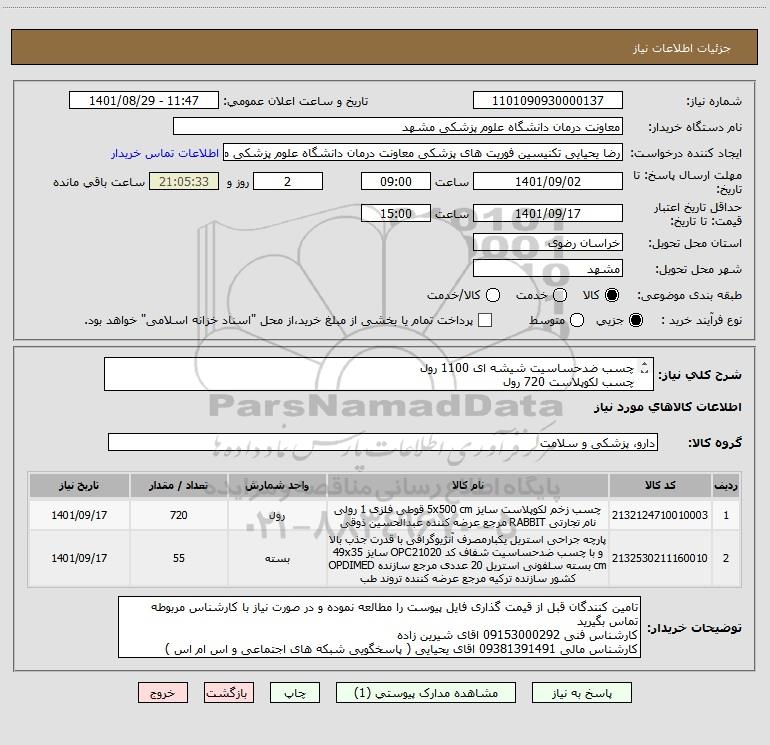Viewport: 770px width, 745px height.
Task: Click the remaining days field showing 2
Action: 288,181
